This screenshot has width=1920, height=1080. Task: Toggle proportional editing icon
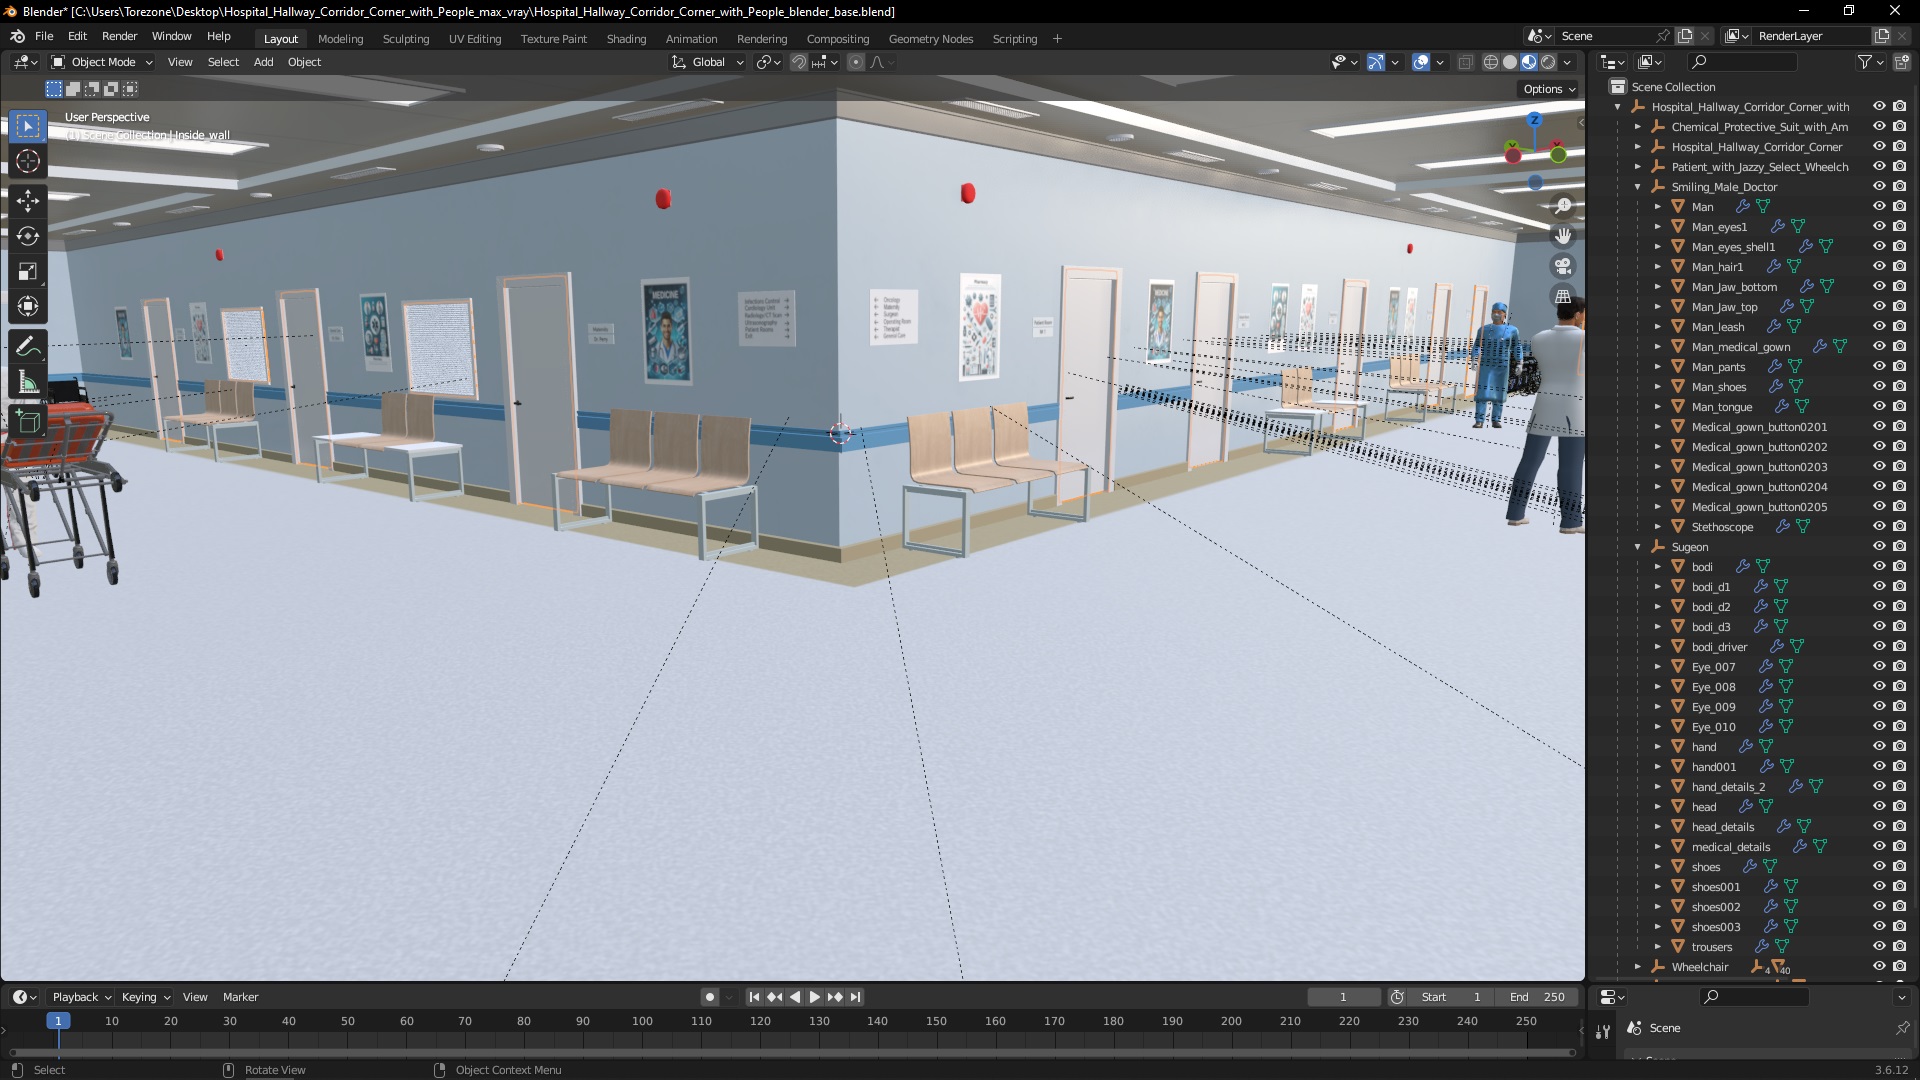pyautogui.click(x=856, y=62)
